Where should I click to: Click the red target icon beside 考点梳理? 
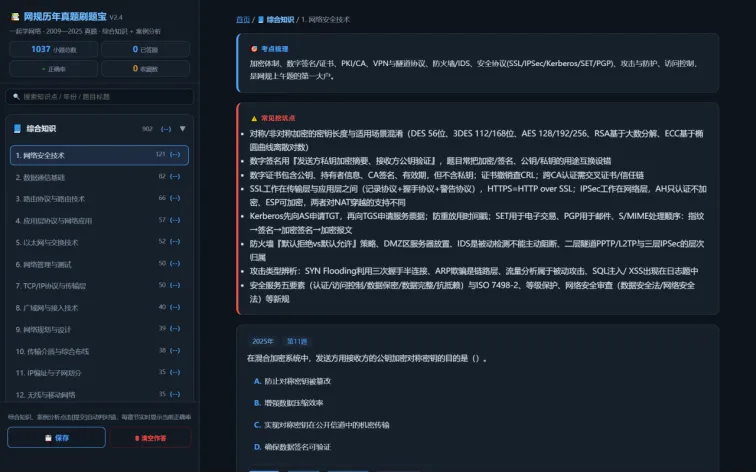tap(254, 49)
